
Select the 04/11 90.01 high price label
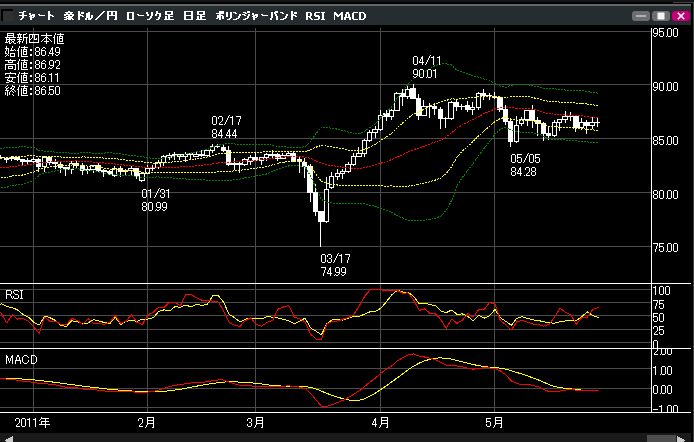click(425, 68)
